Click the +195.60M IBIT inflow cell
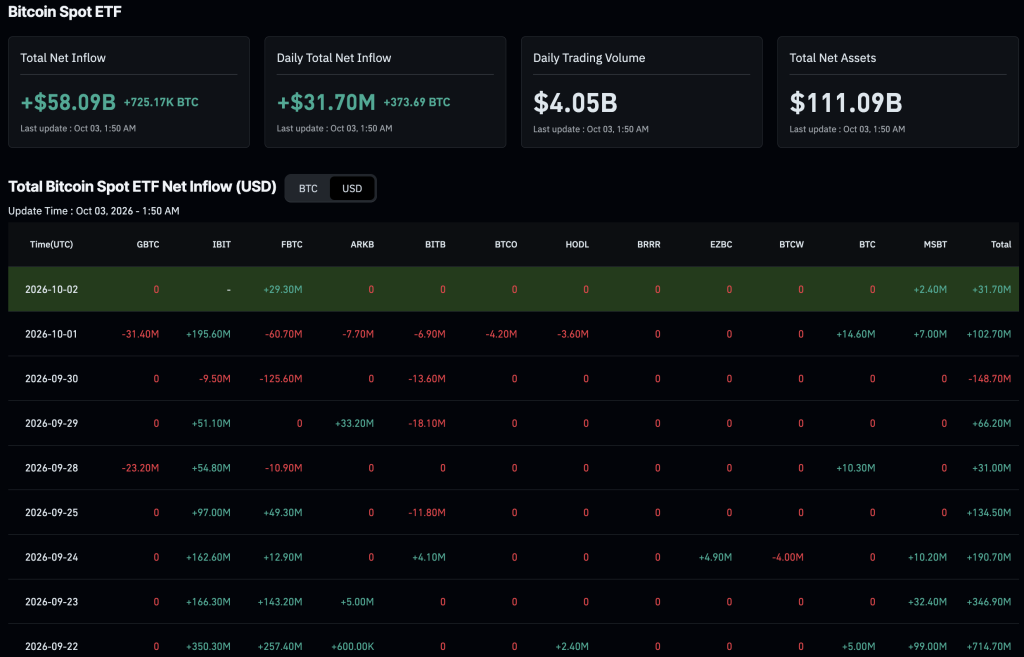The image size is (1024, 657). point(208,334)
